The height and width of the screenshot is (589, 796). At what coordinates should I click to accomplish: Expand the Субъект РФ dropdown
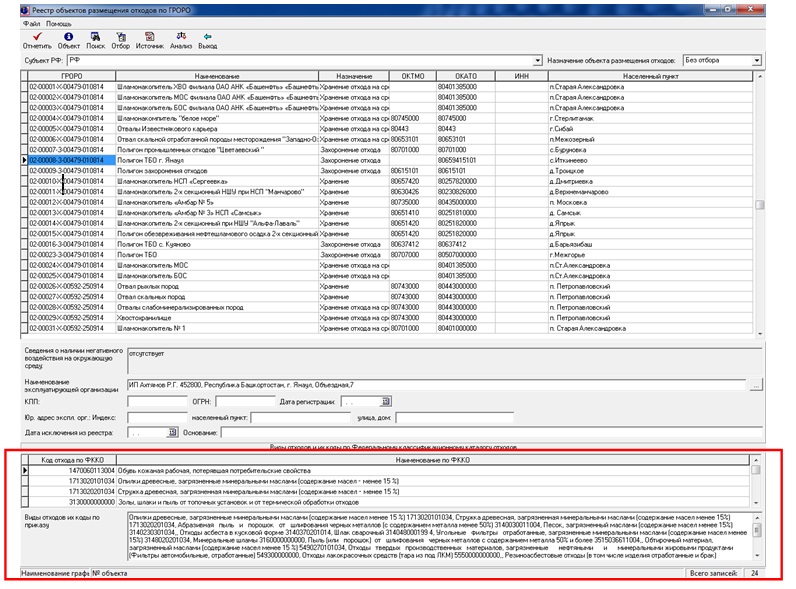[538, 61]
